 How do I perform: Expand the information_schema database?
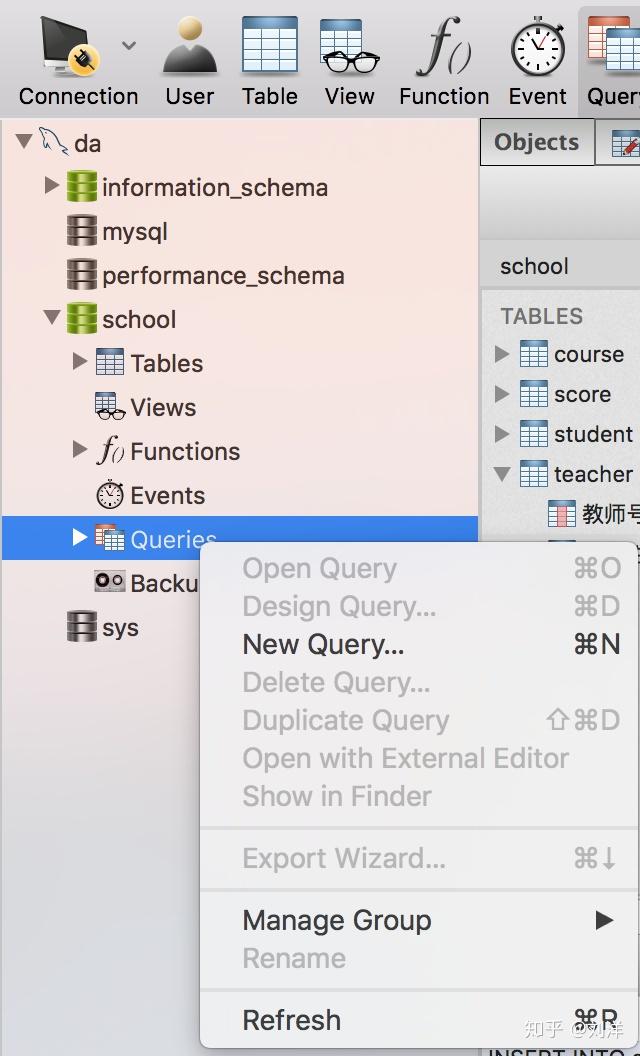52,186
